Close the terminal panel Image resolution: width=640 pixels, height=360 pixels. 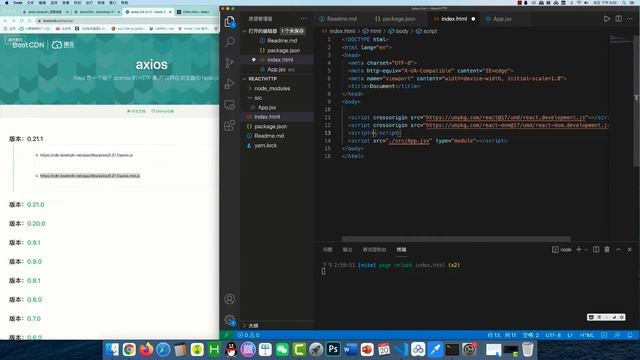pyautogui.click(x=629, y=249)
